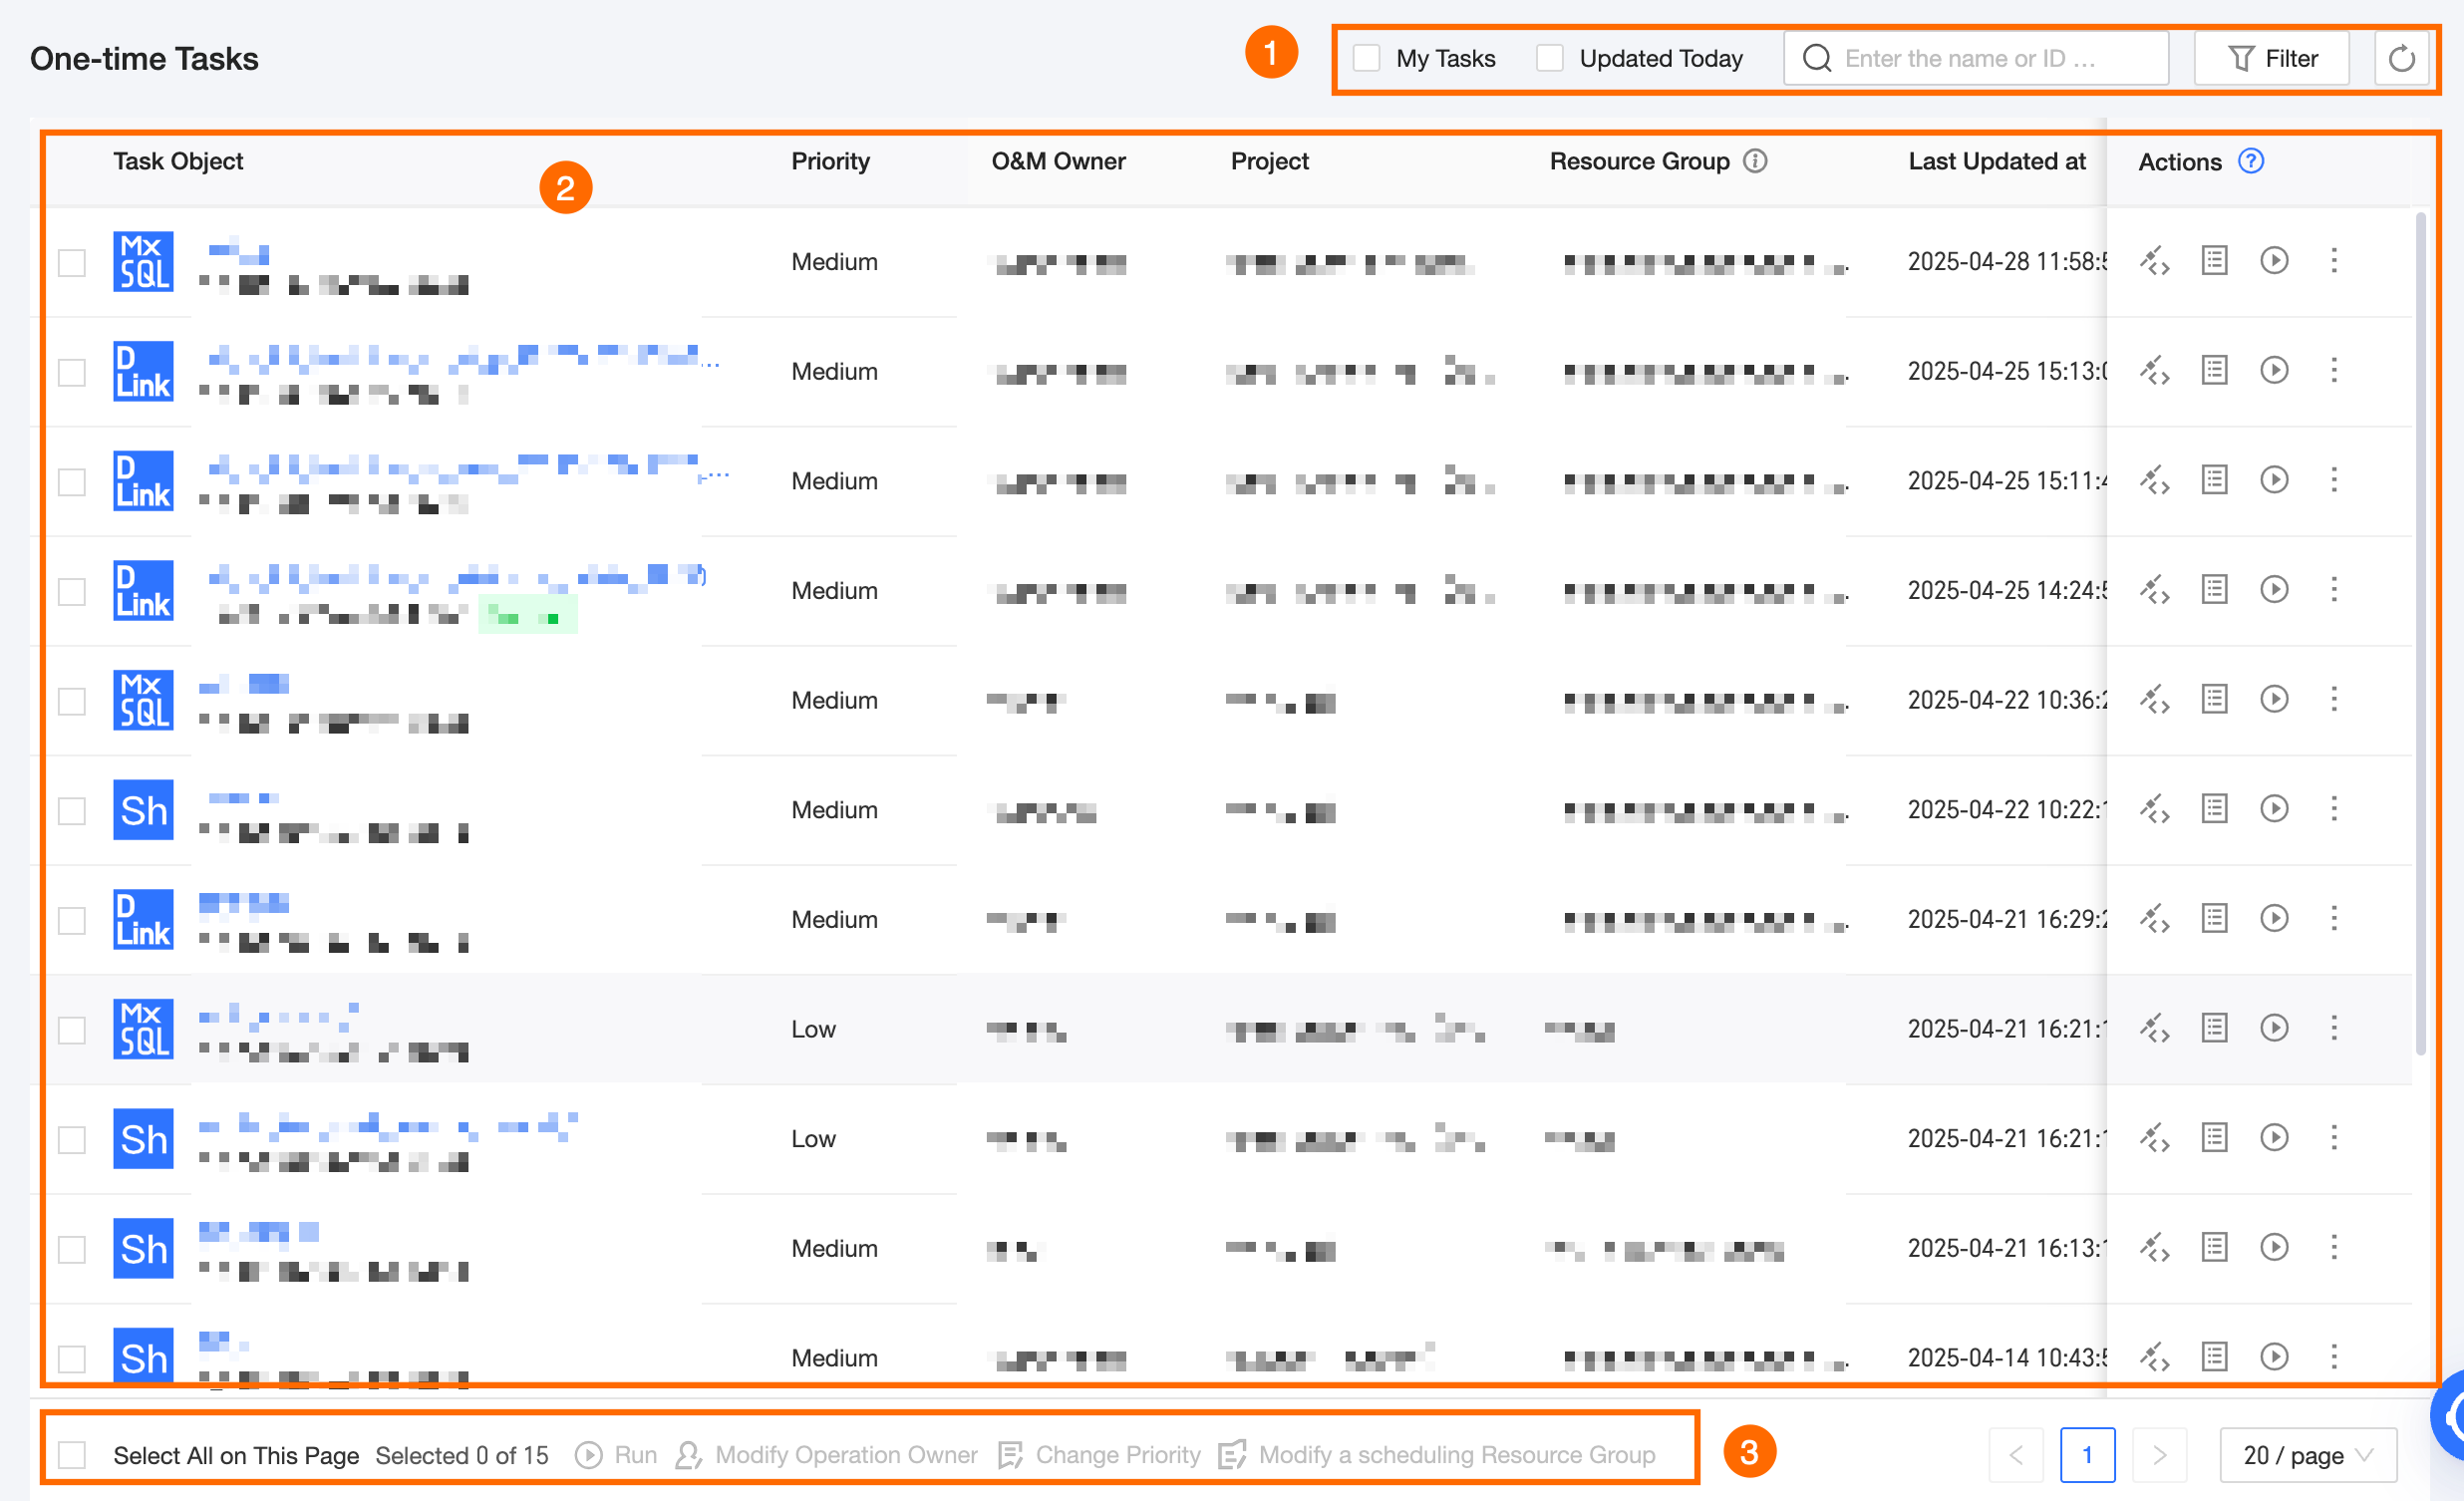Click the details icon on the 2025-04-21 16:13 row
The width and height of the screenshot is (2464, 1501).
pyautogui.click(x=2214, y=1247)
